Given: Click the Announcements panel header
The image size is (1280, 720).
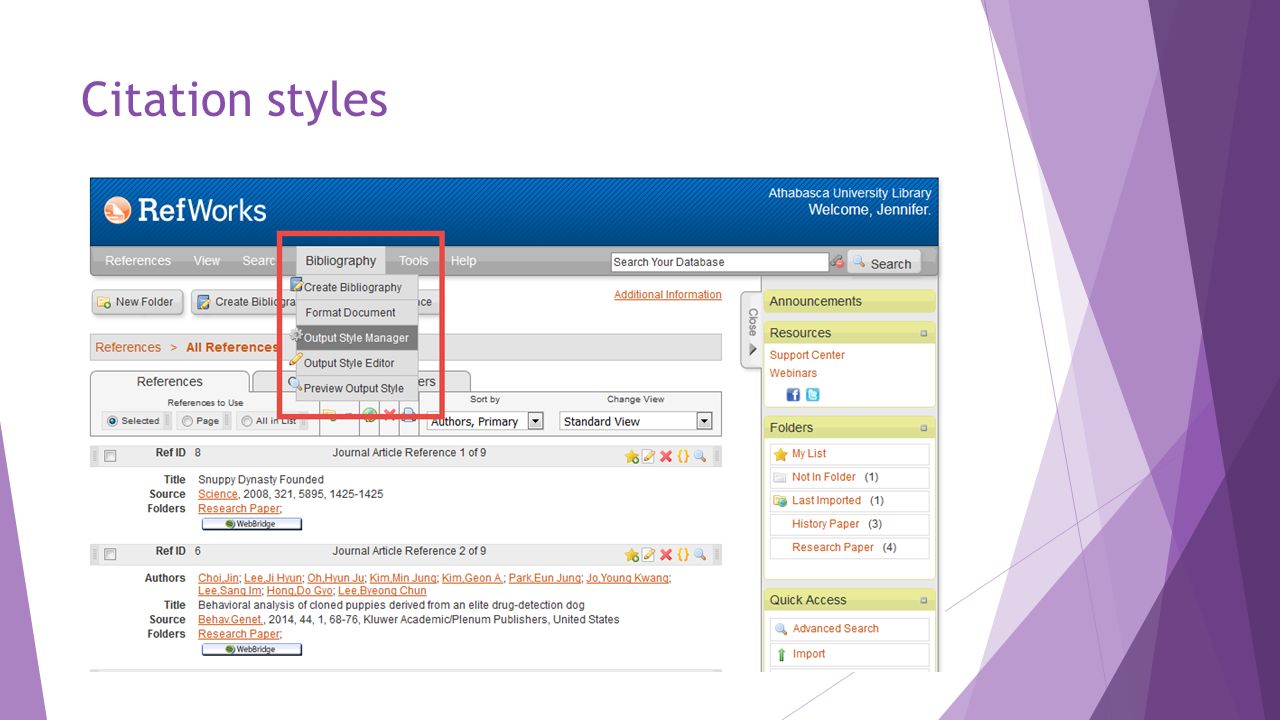Looking at the screenshot, I should click(x=850, y=301).
